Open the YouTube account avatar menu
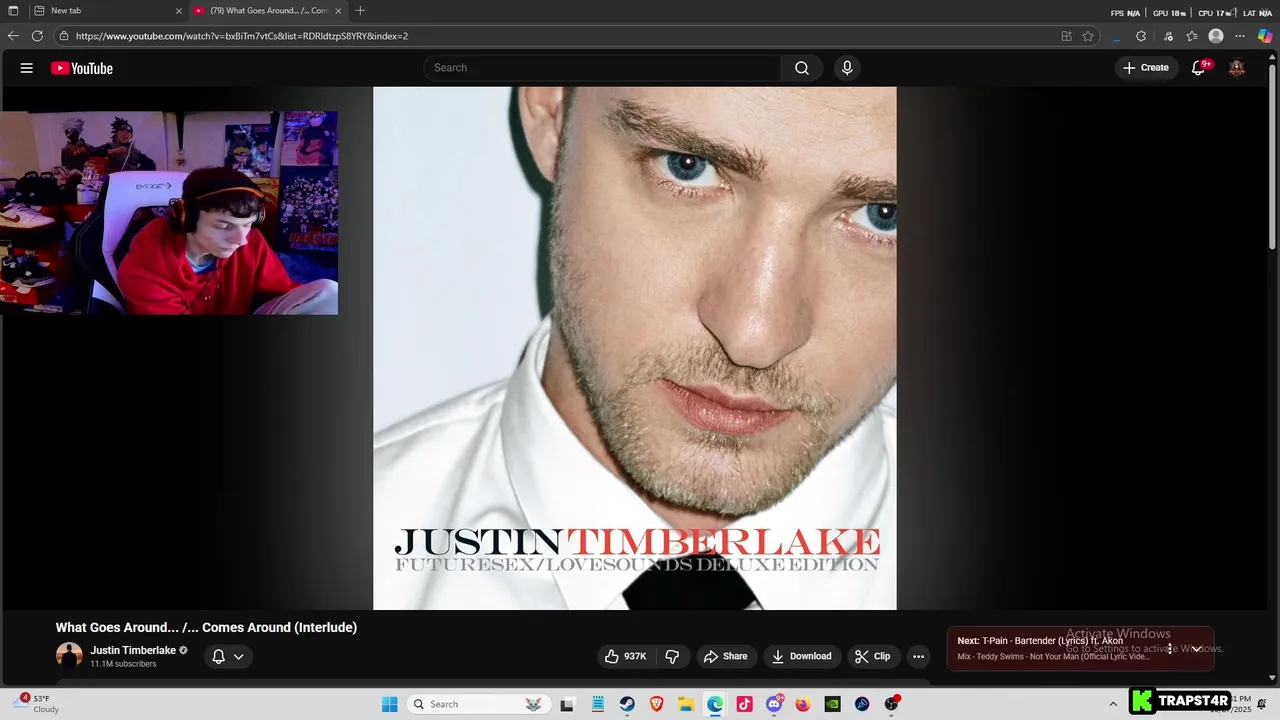Image resolution: width=1280 pixels, height=720 pixels. pos(1237,68)
